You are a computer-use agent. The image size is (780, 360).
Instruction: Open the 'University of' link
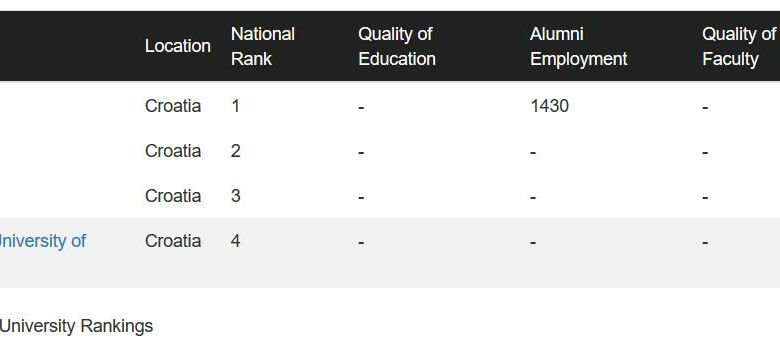[43, 241]
